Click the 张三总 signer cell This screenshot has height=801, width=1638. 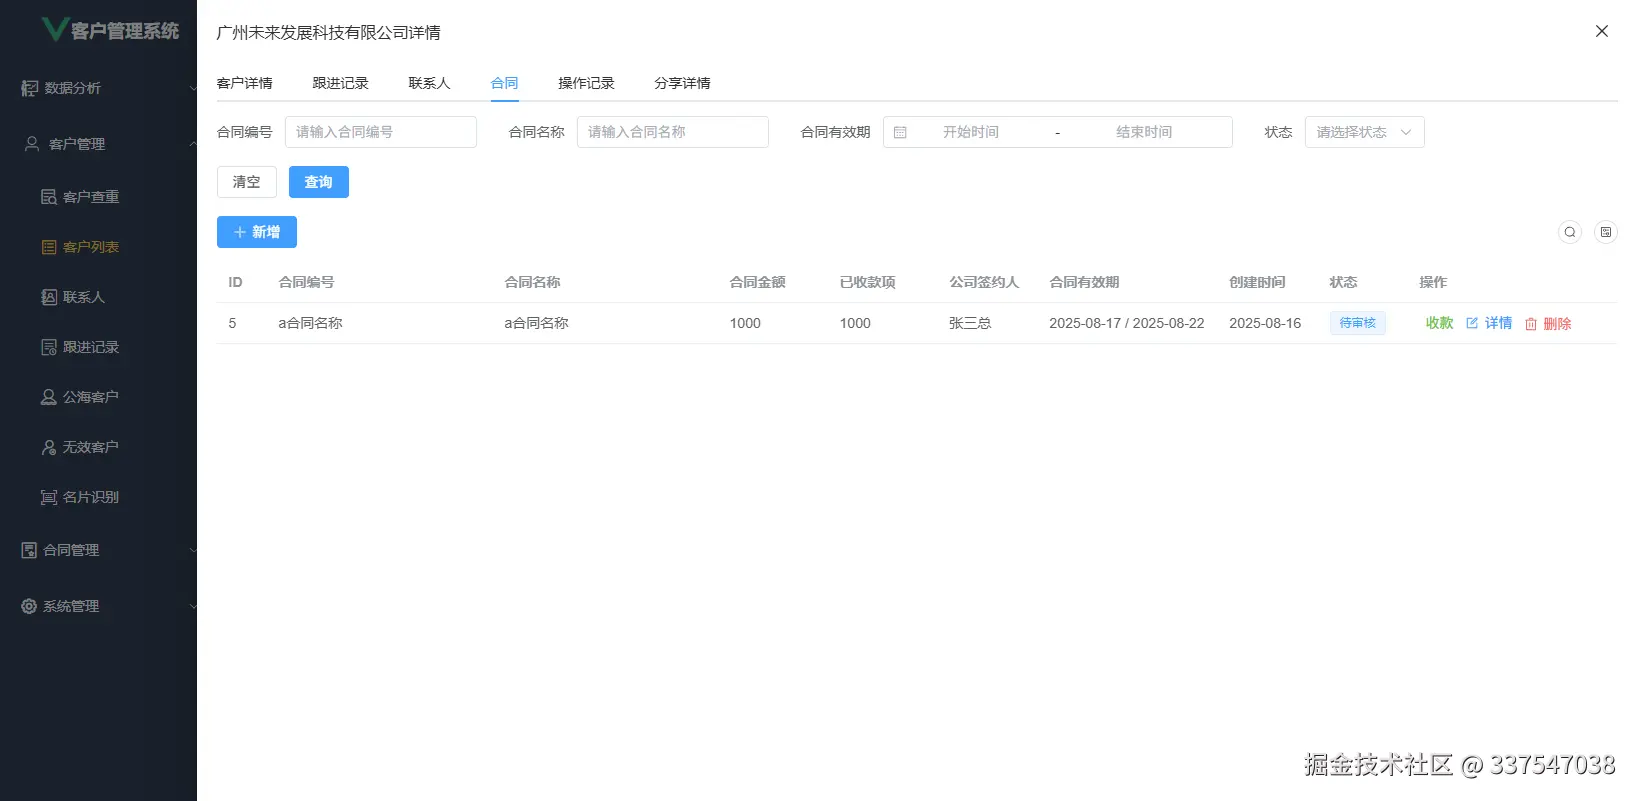pyautogui.click(x=970, y=323)
